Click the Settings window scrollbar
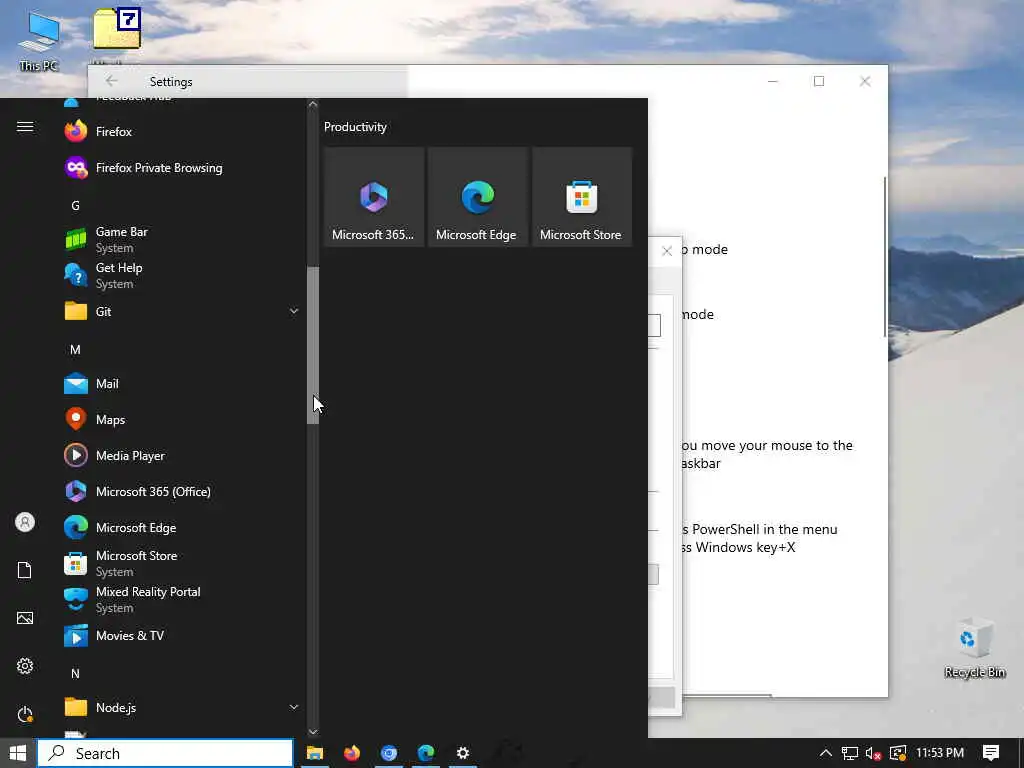Screen dimensions: 1024x768 tap(885, 257)
